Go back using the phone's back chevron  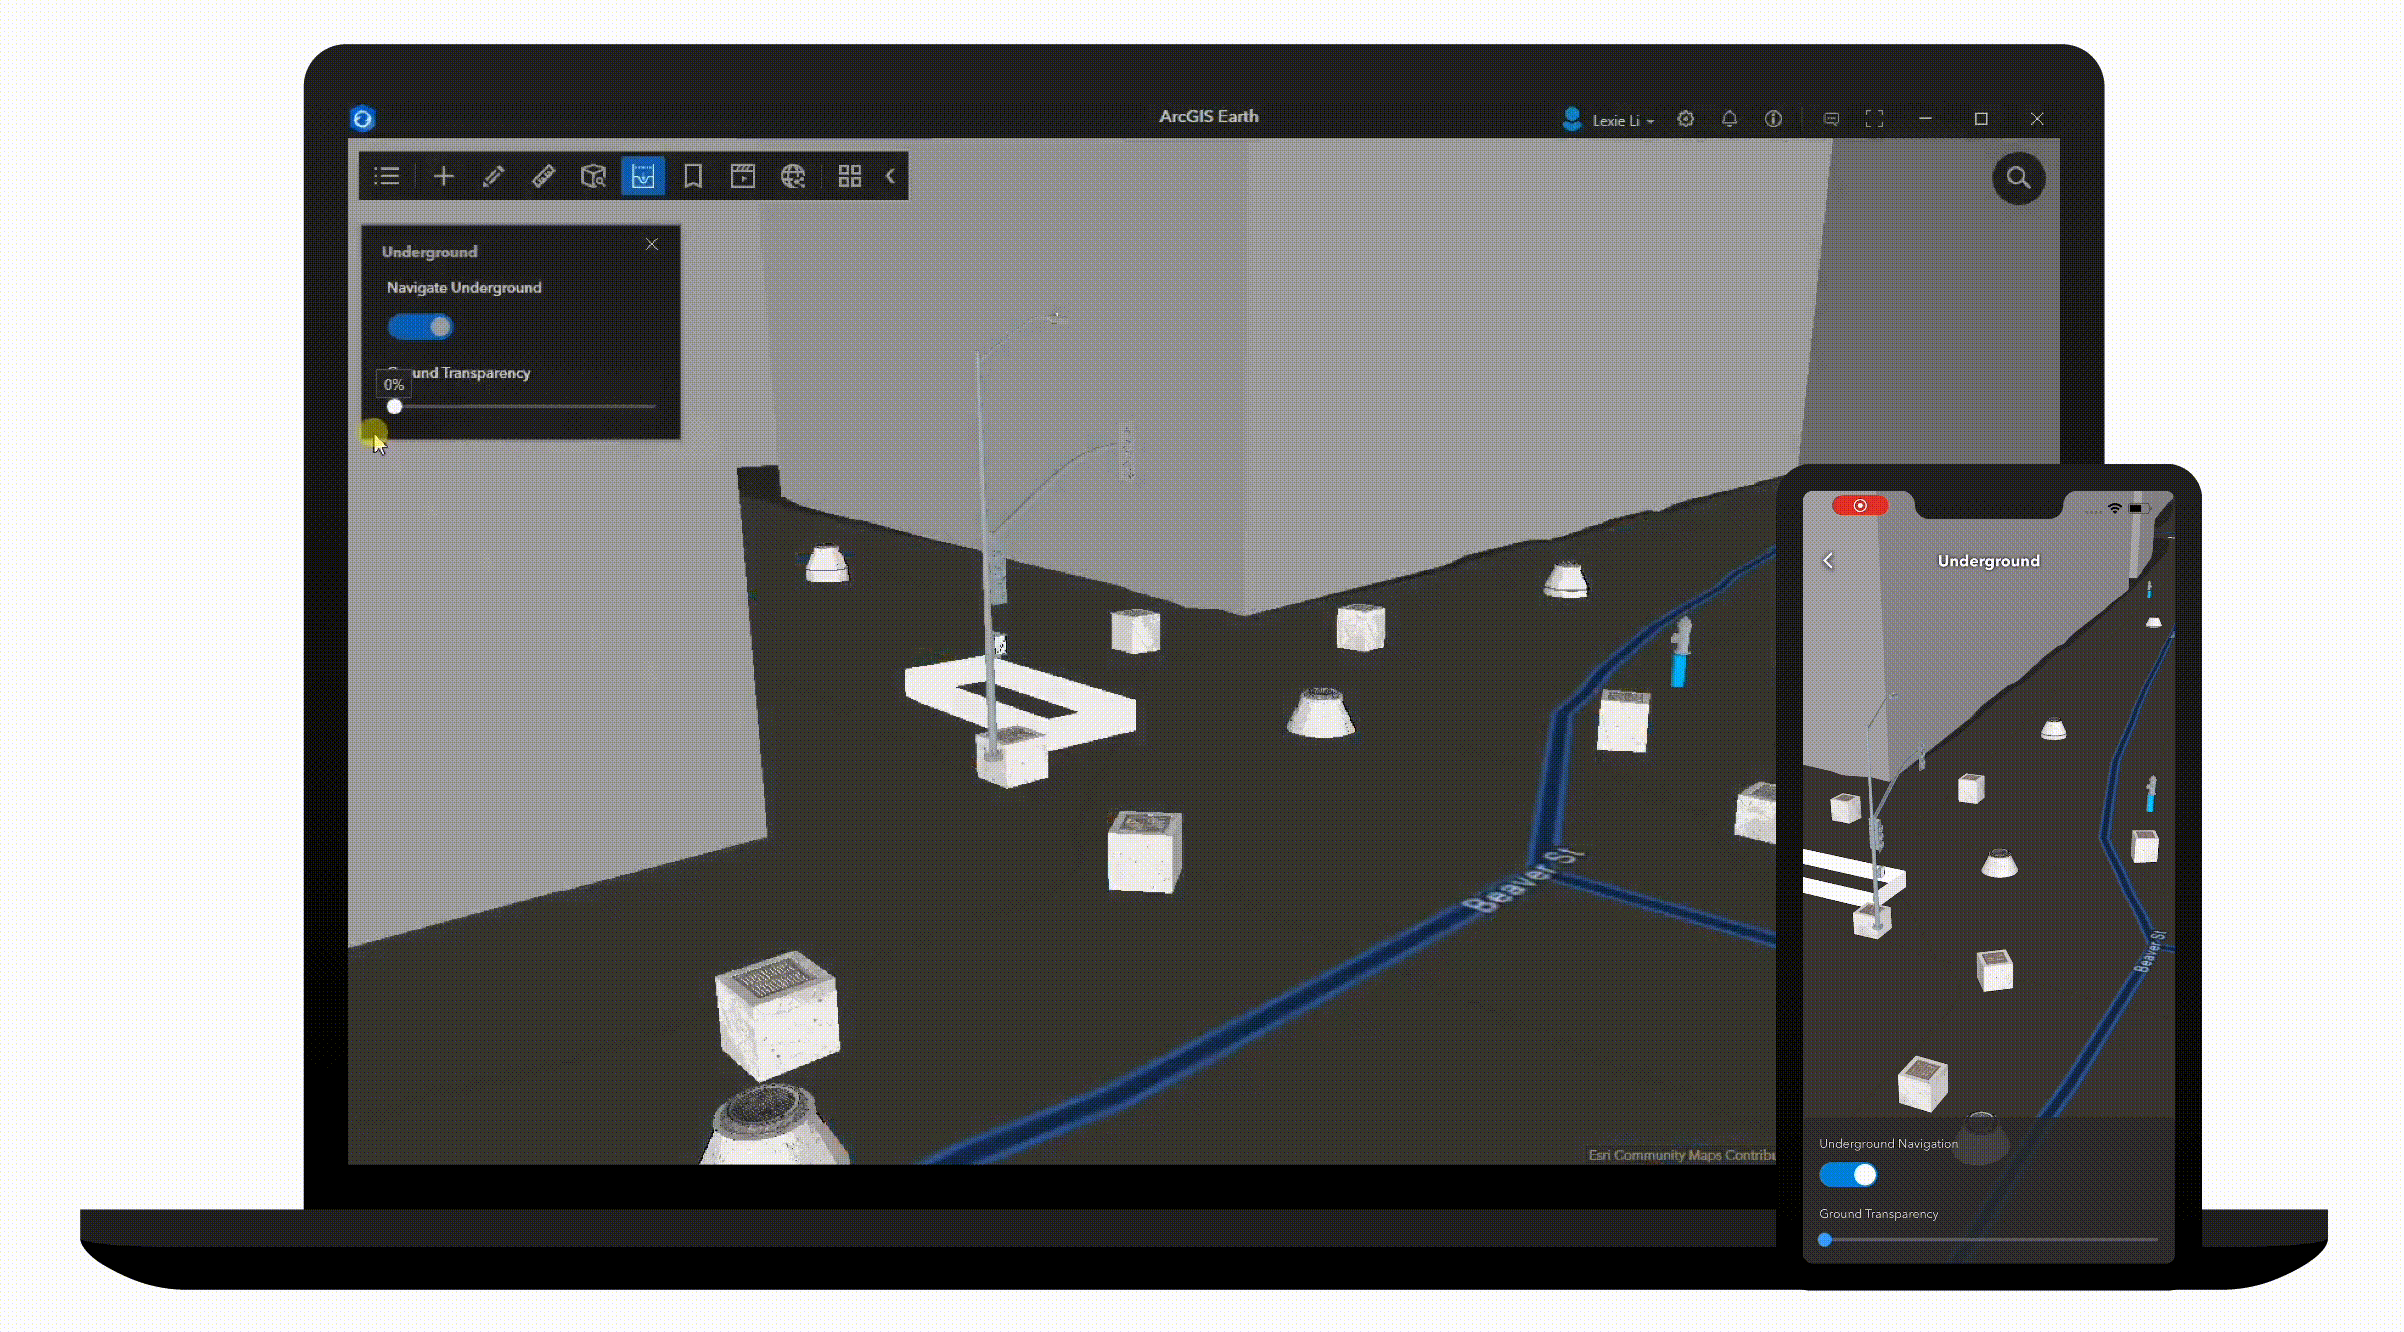(1828, 561)
